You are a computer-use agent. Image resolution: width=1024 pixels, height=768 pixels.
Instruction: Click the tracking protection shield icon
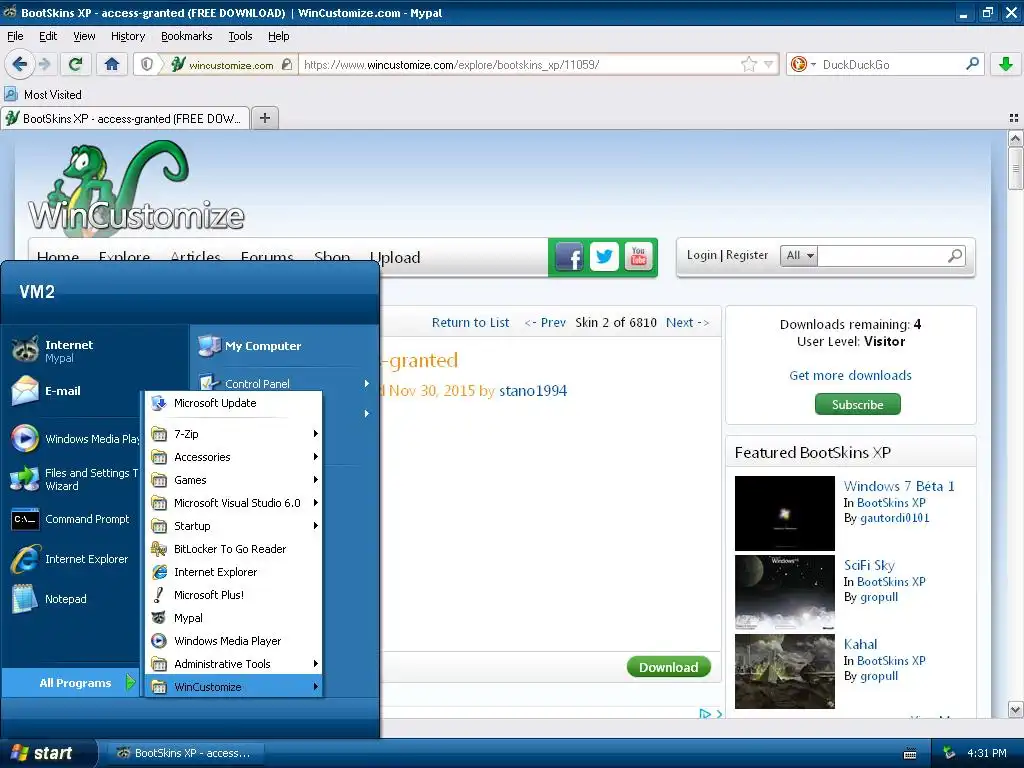(147, 64)
